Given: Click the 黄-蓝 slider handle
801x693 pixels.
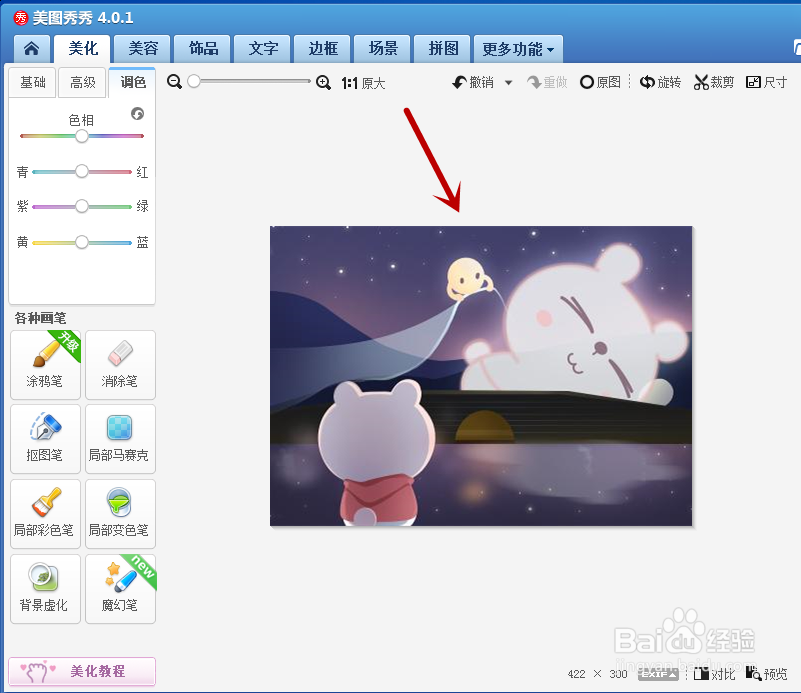Looking at the screenshot, I should click(82, 242).
